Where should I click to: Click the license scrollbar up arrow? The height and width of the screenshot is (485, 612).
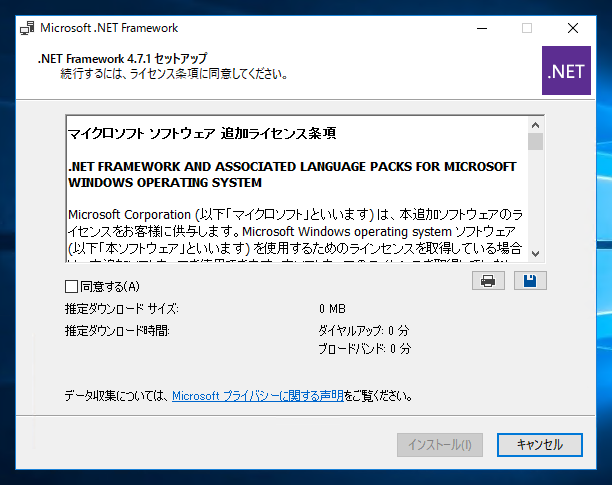[536, 125]
